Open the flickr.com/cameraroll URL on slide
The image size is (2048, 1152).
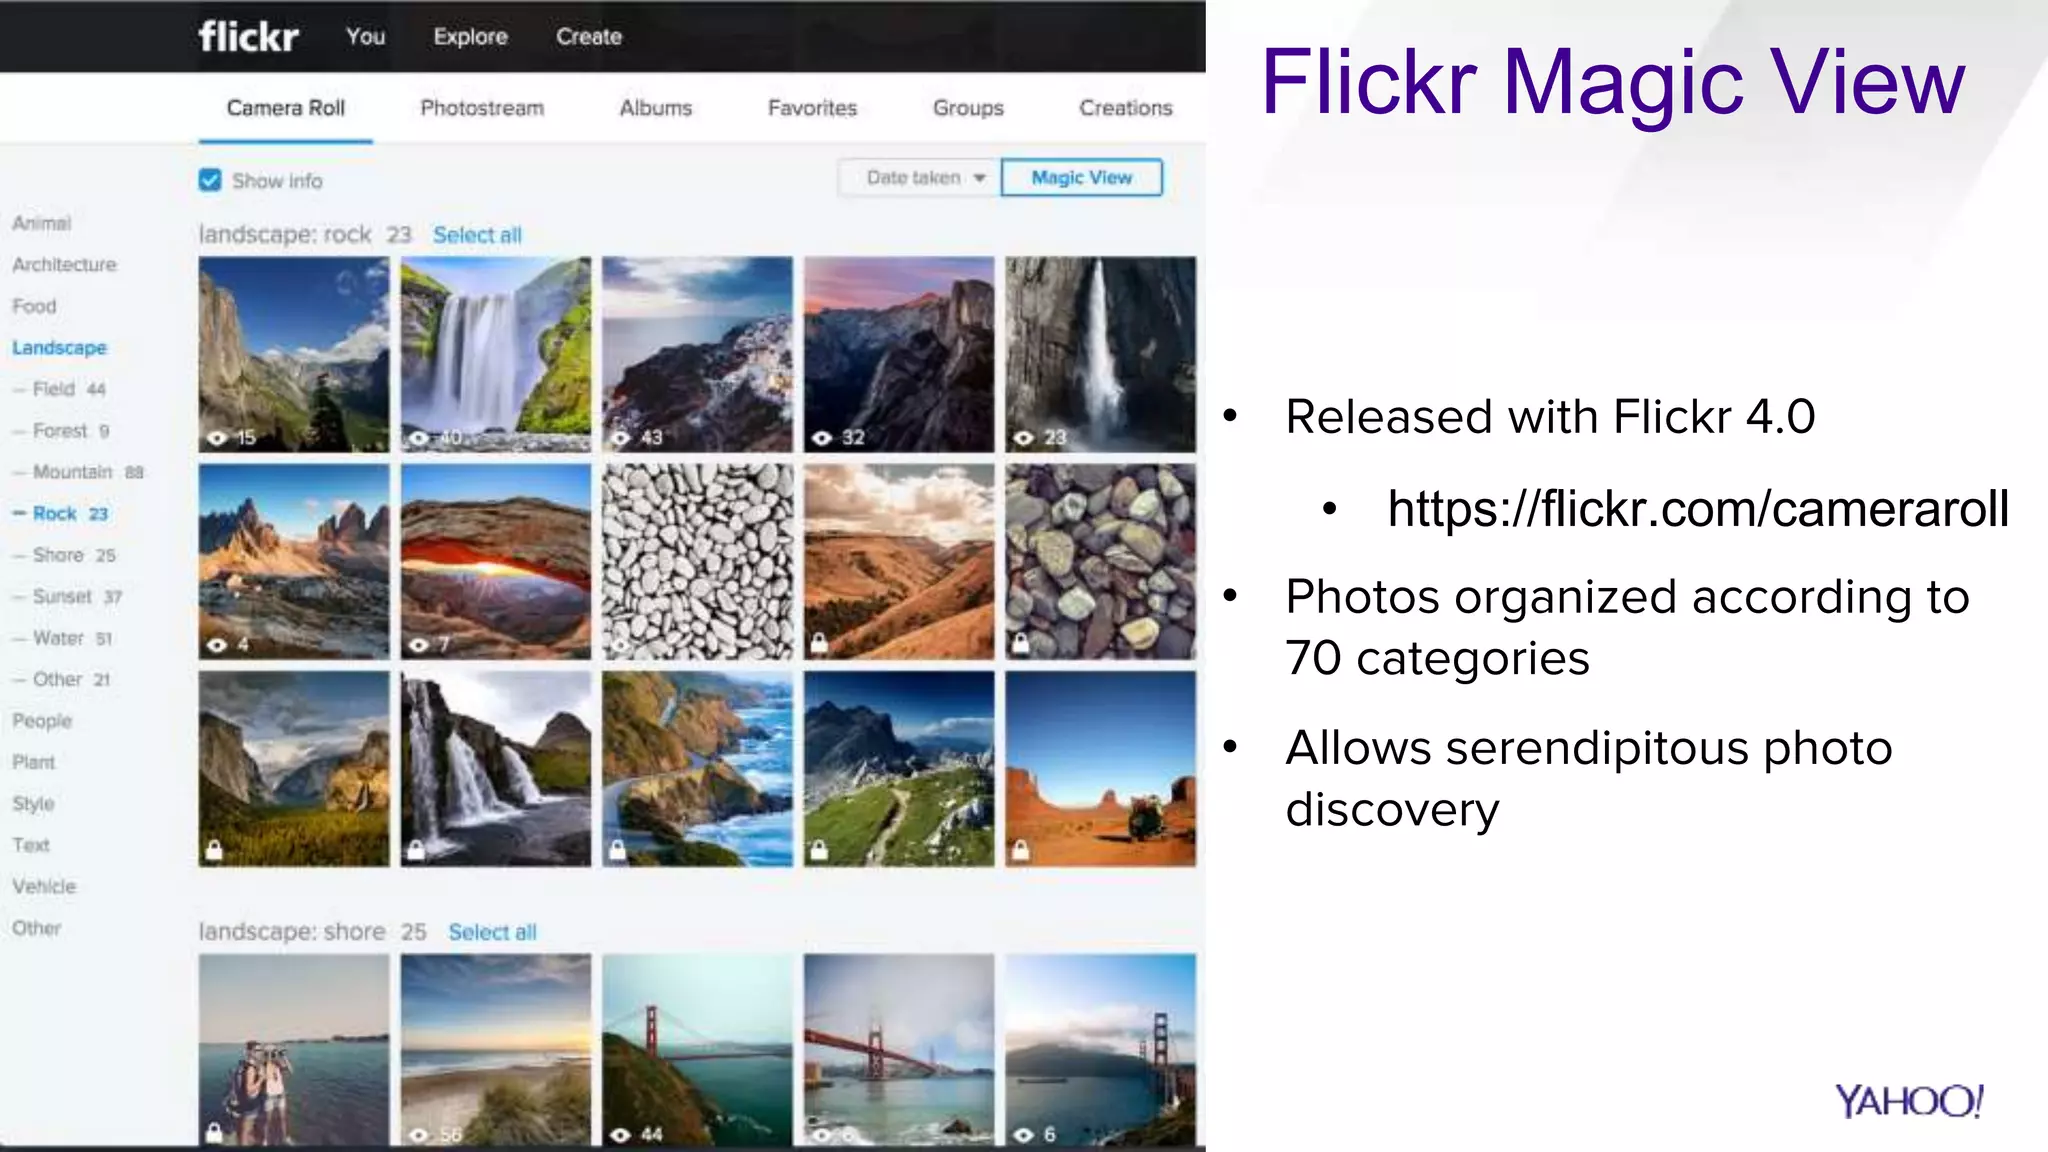[1698, 509]
